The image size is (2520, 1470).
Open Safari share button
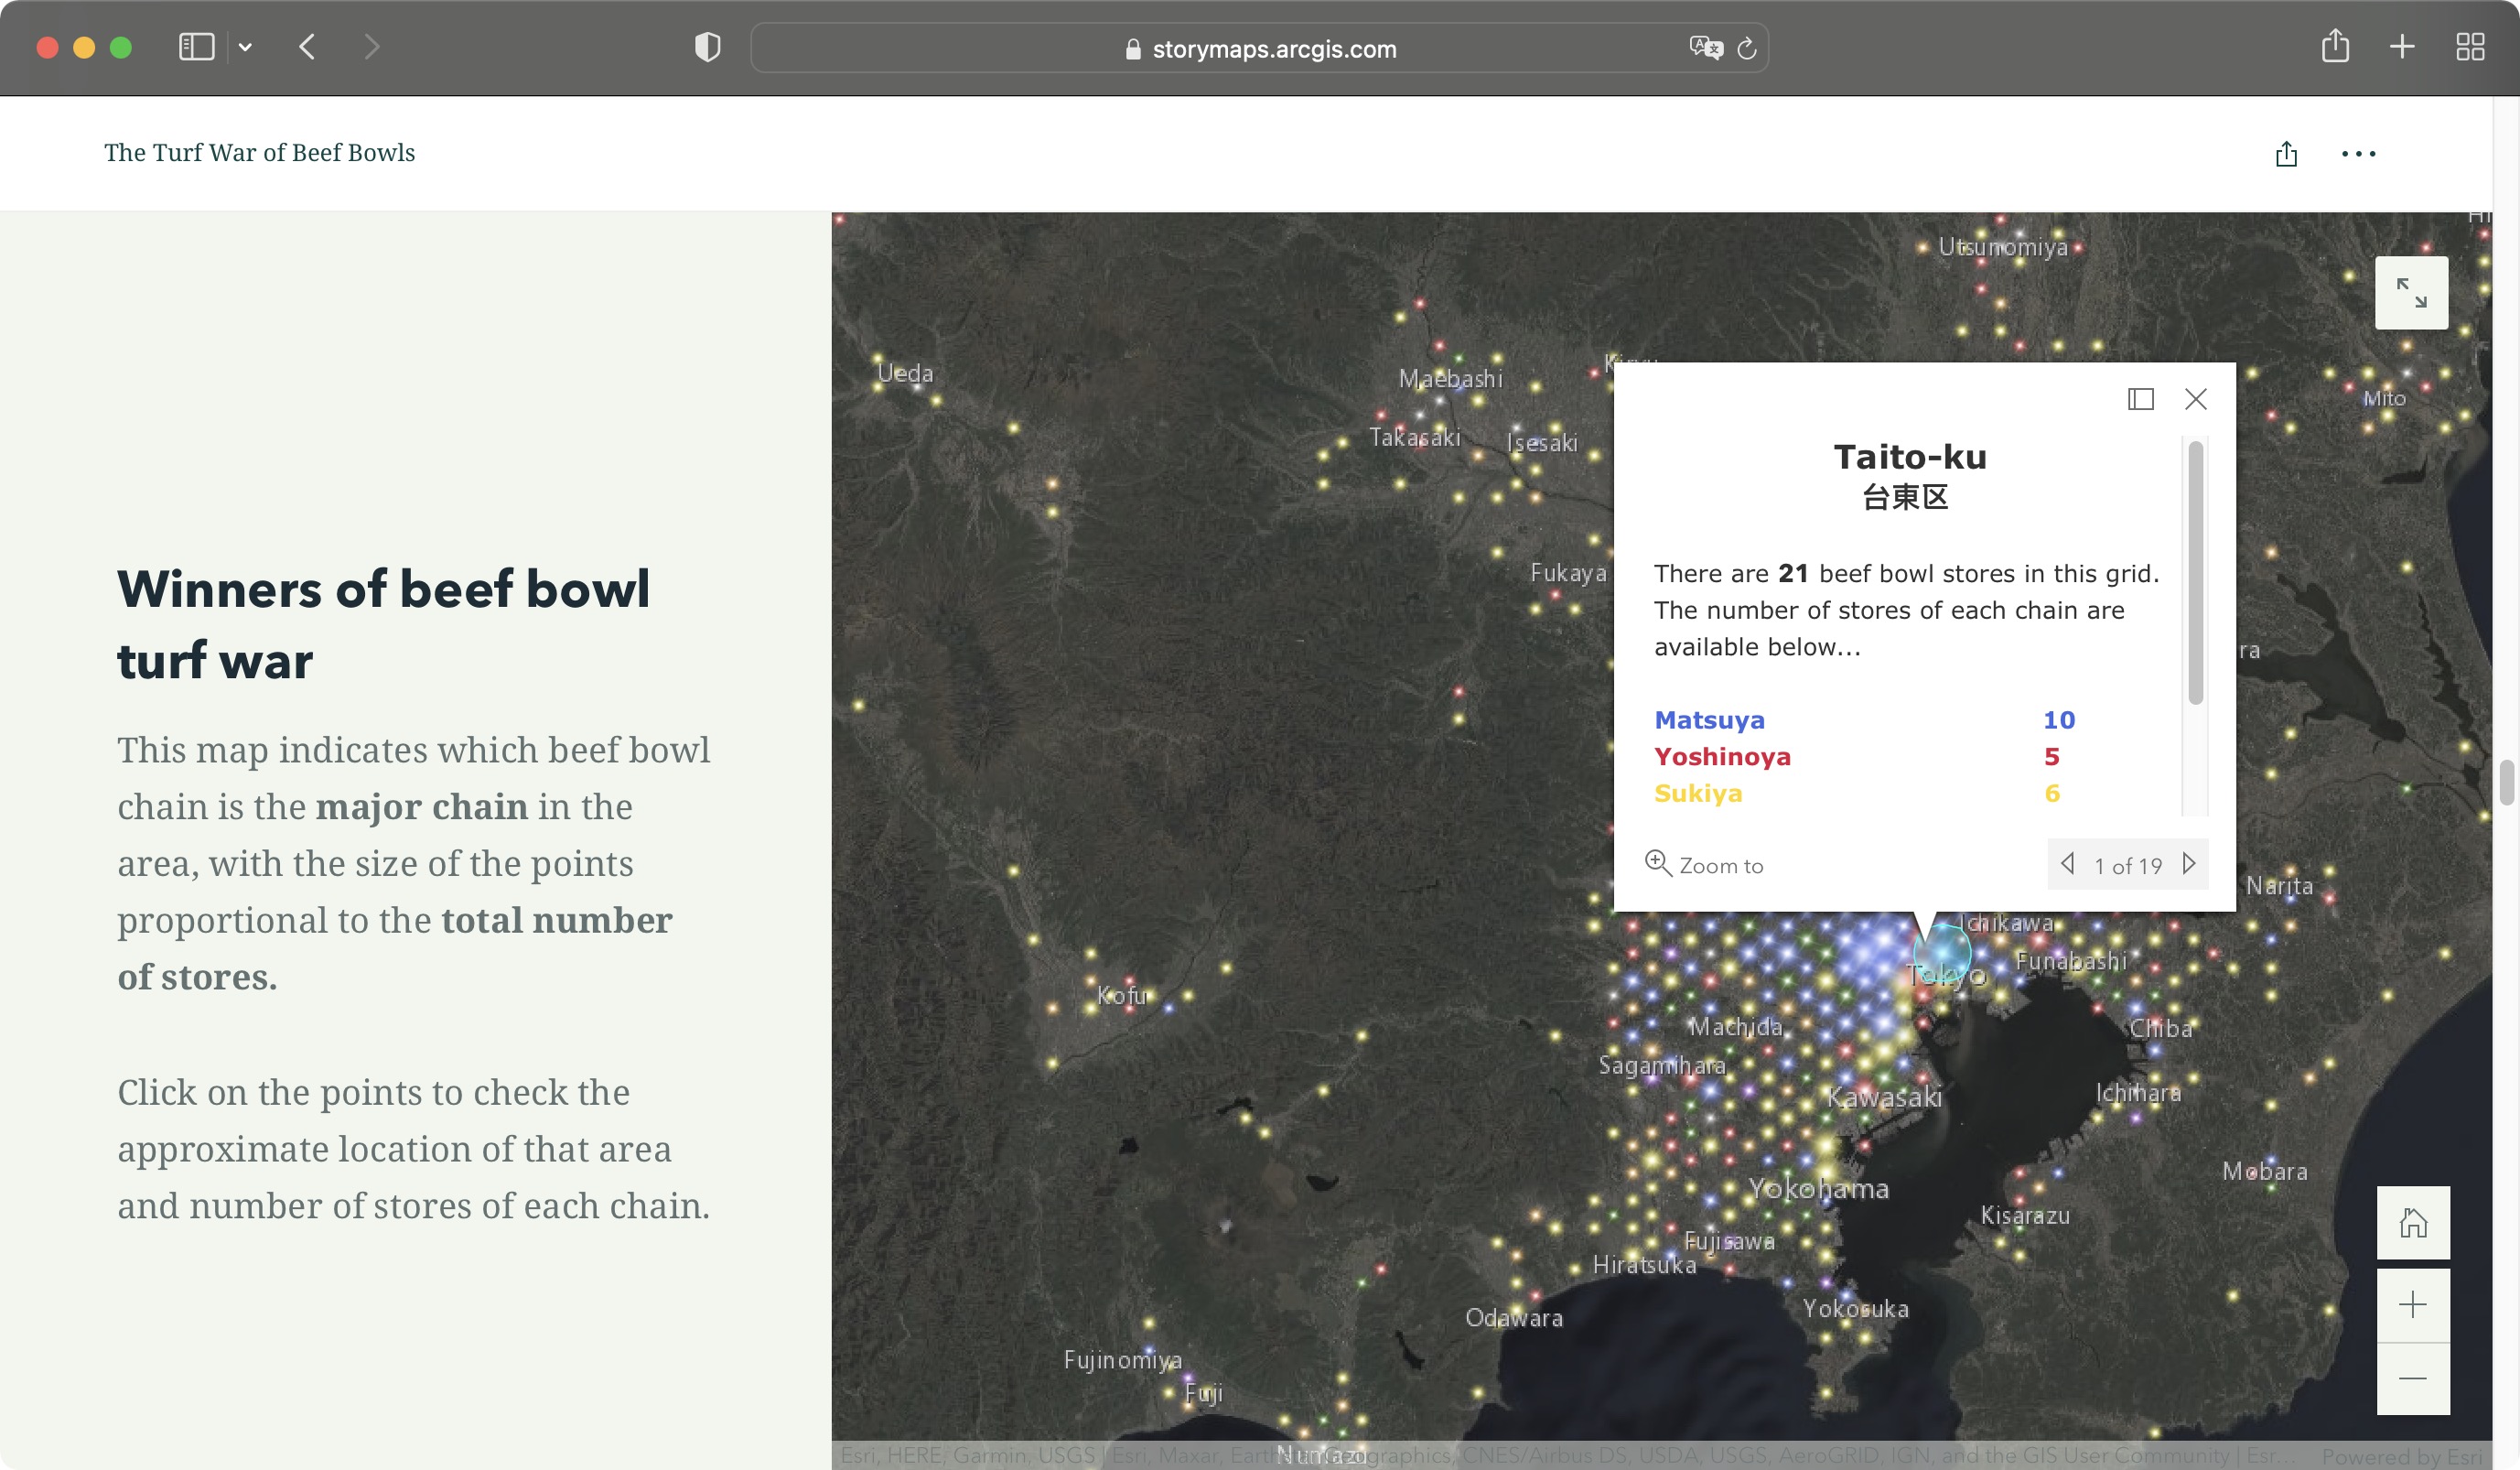pyautogui.click(x=2335, y=46)
